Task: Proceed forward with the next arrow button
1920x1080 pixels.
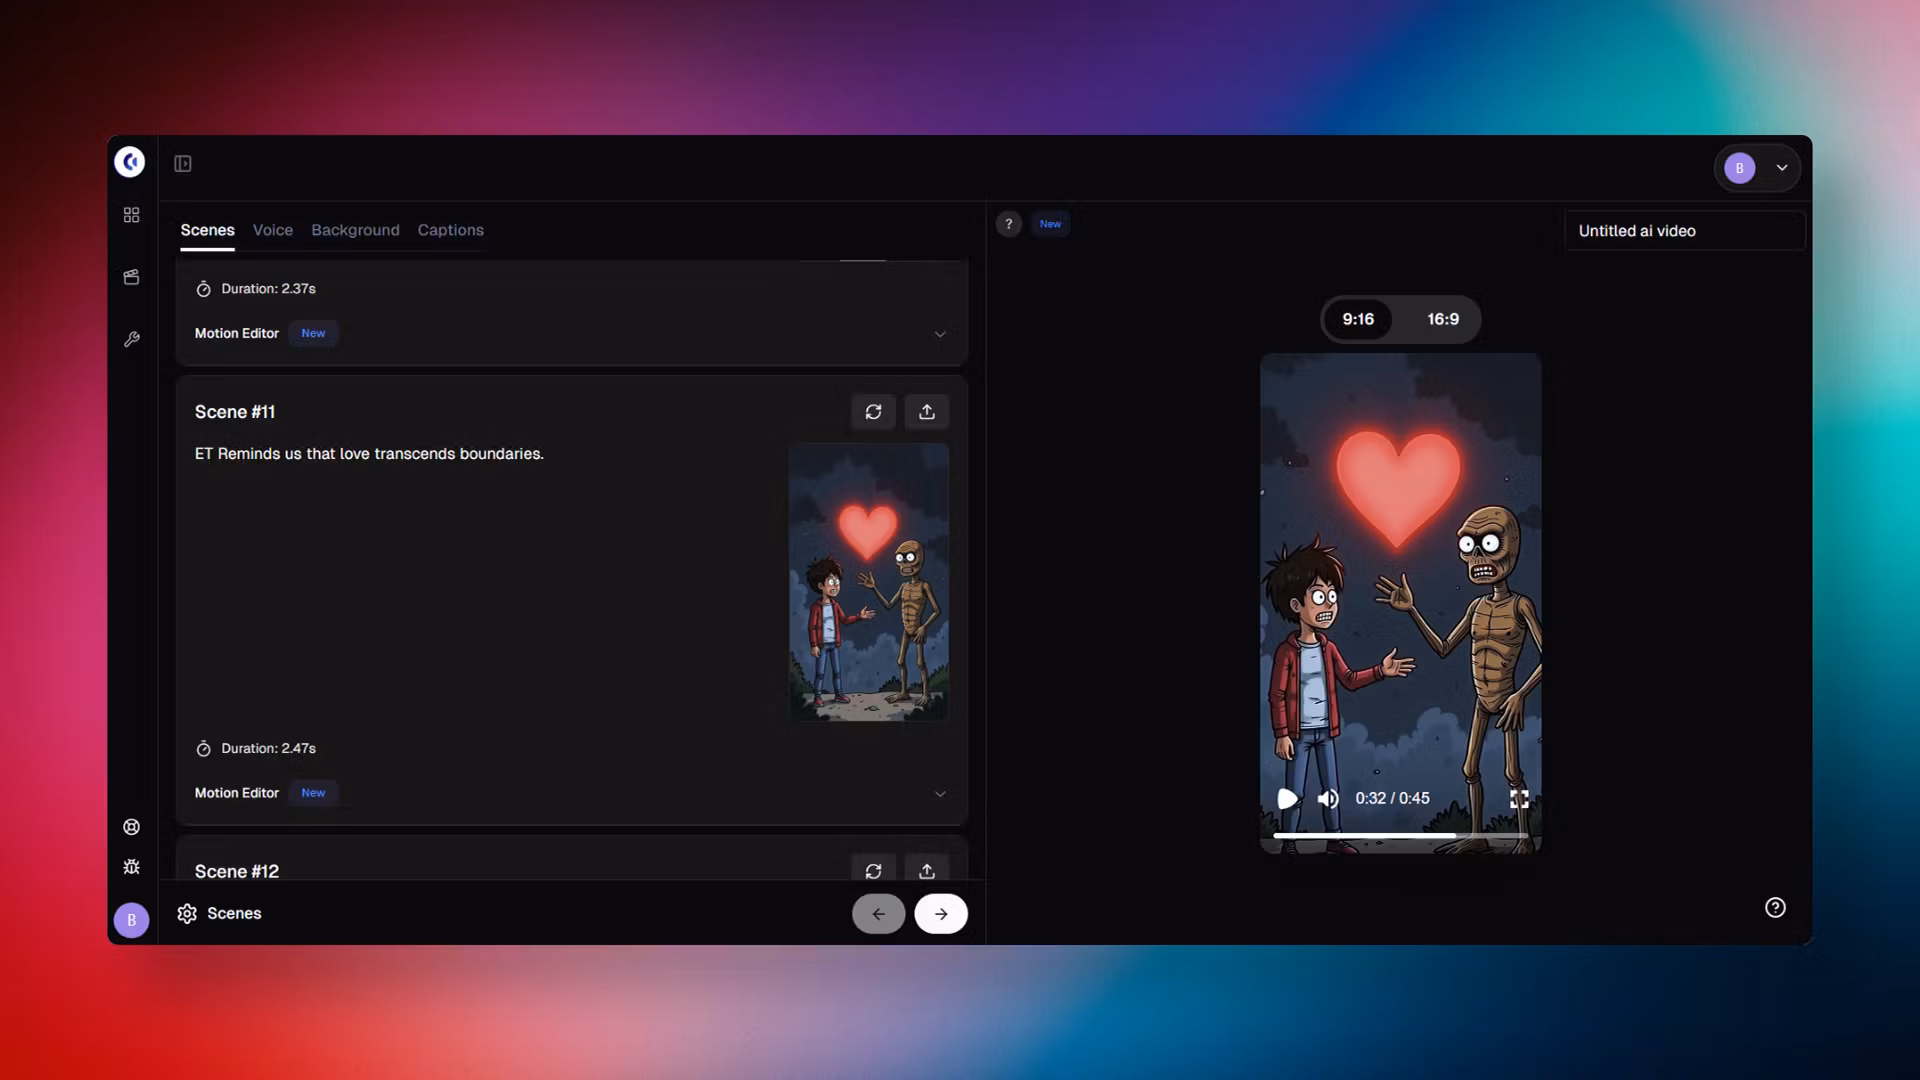Action: coord(940,913)
